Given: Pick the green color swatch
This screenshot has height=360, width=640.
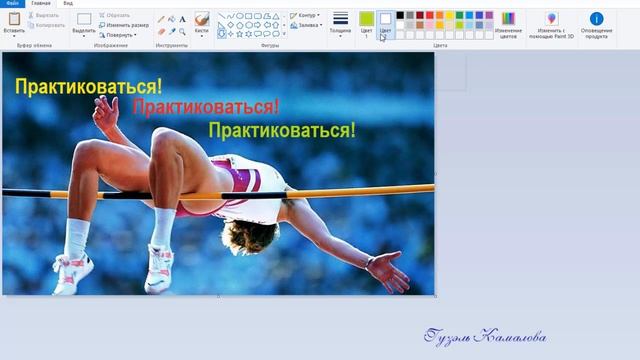Looking at the screenshot, I should (x=460, y=15).
